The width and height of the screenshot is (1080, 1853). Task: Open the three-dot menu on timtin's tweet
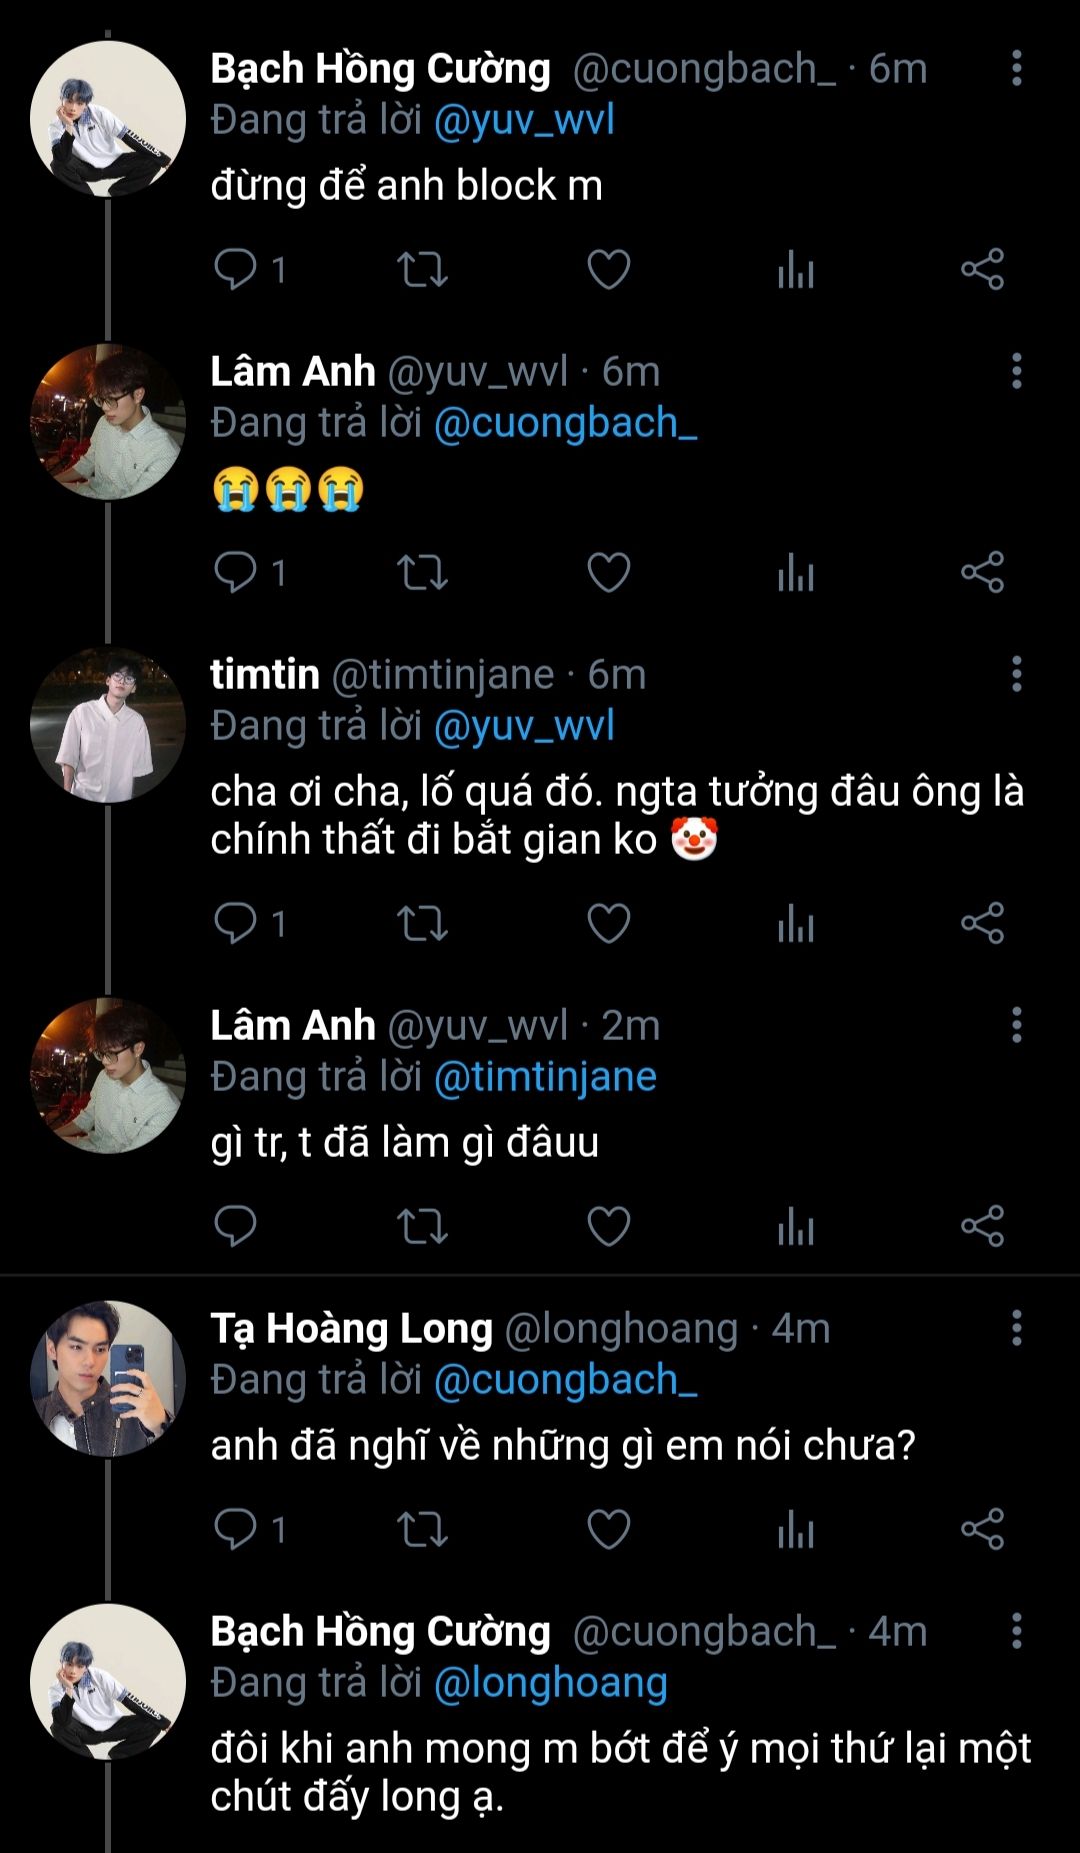click(1016, 674)
